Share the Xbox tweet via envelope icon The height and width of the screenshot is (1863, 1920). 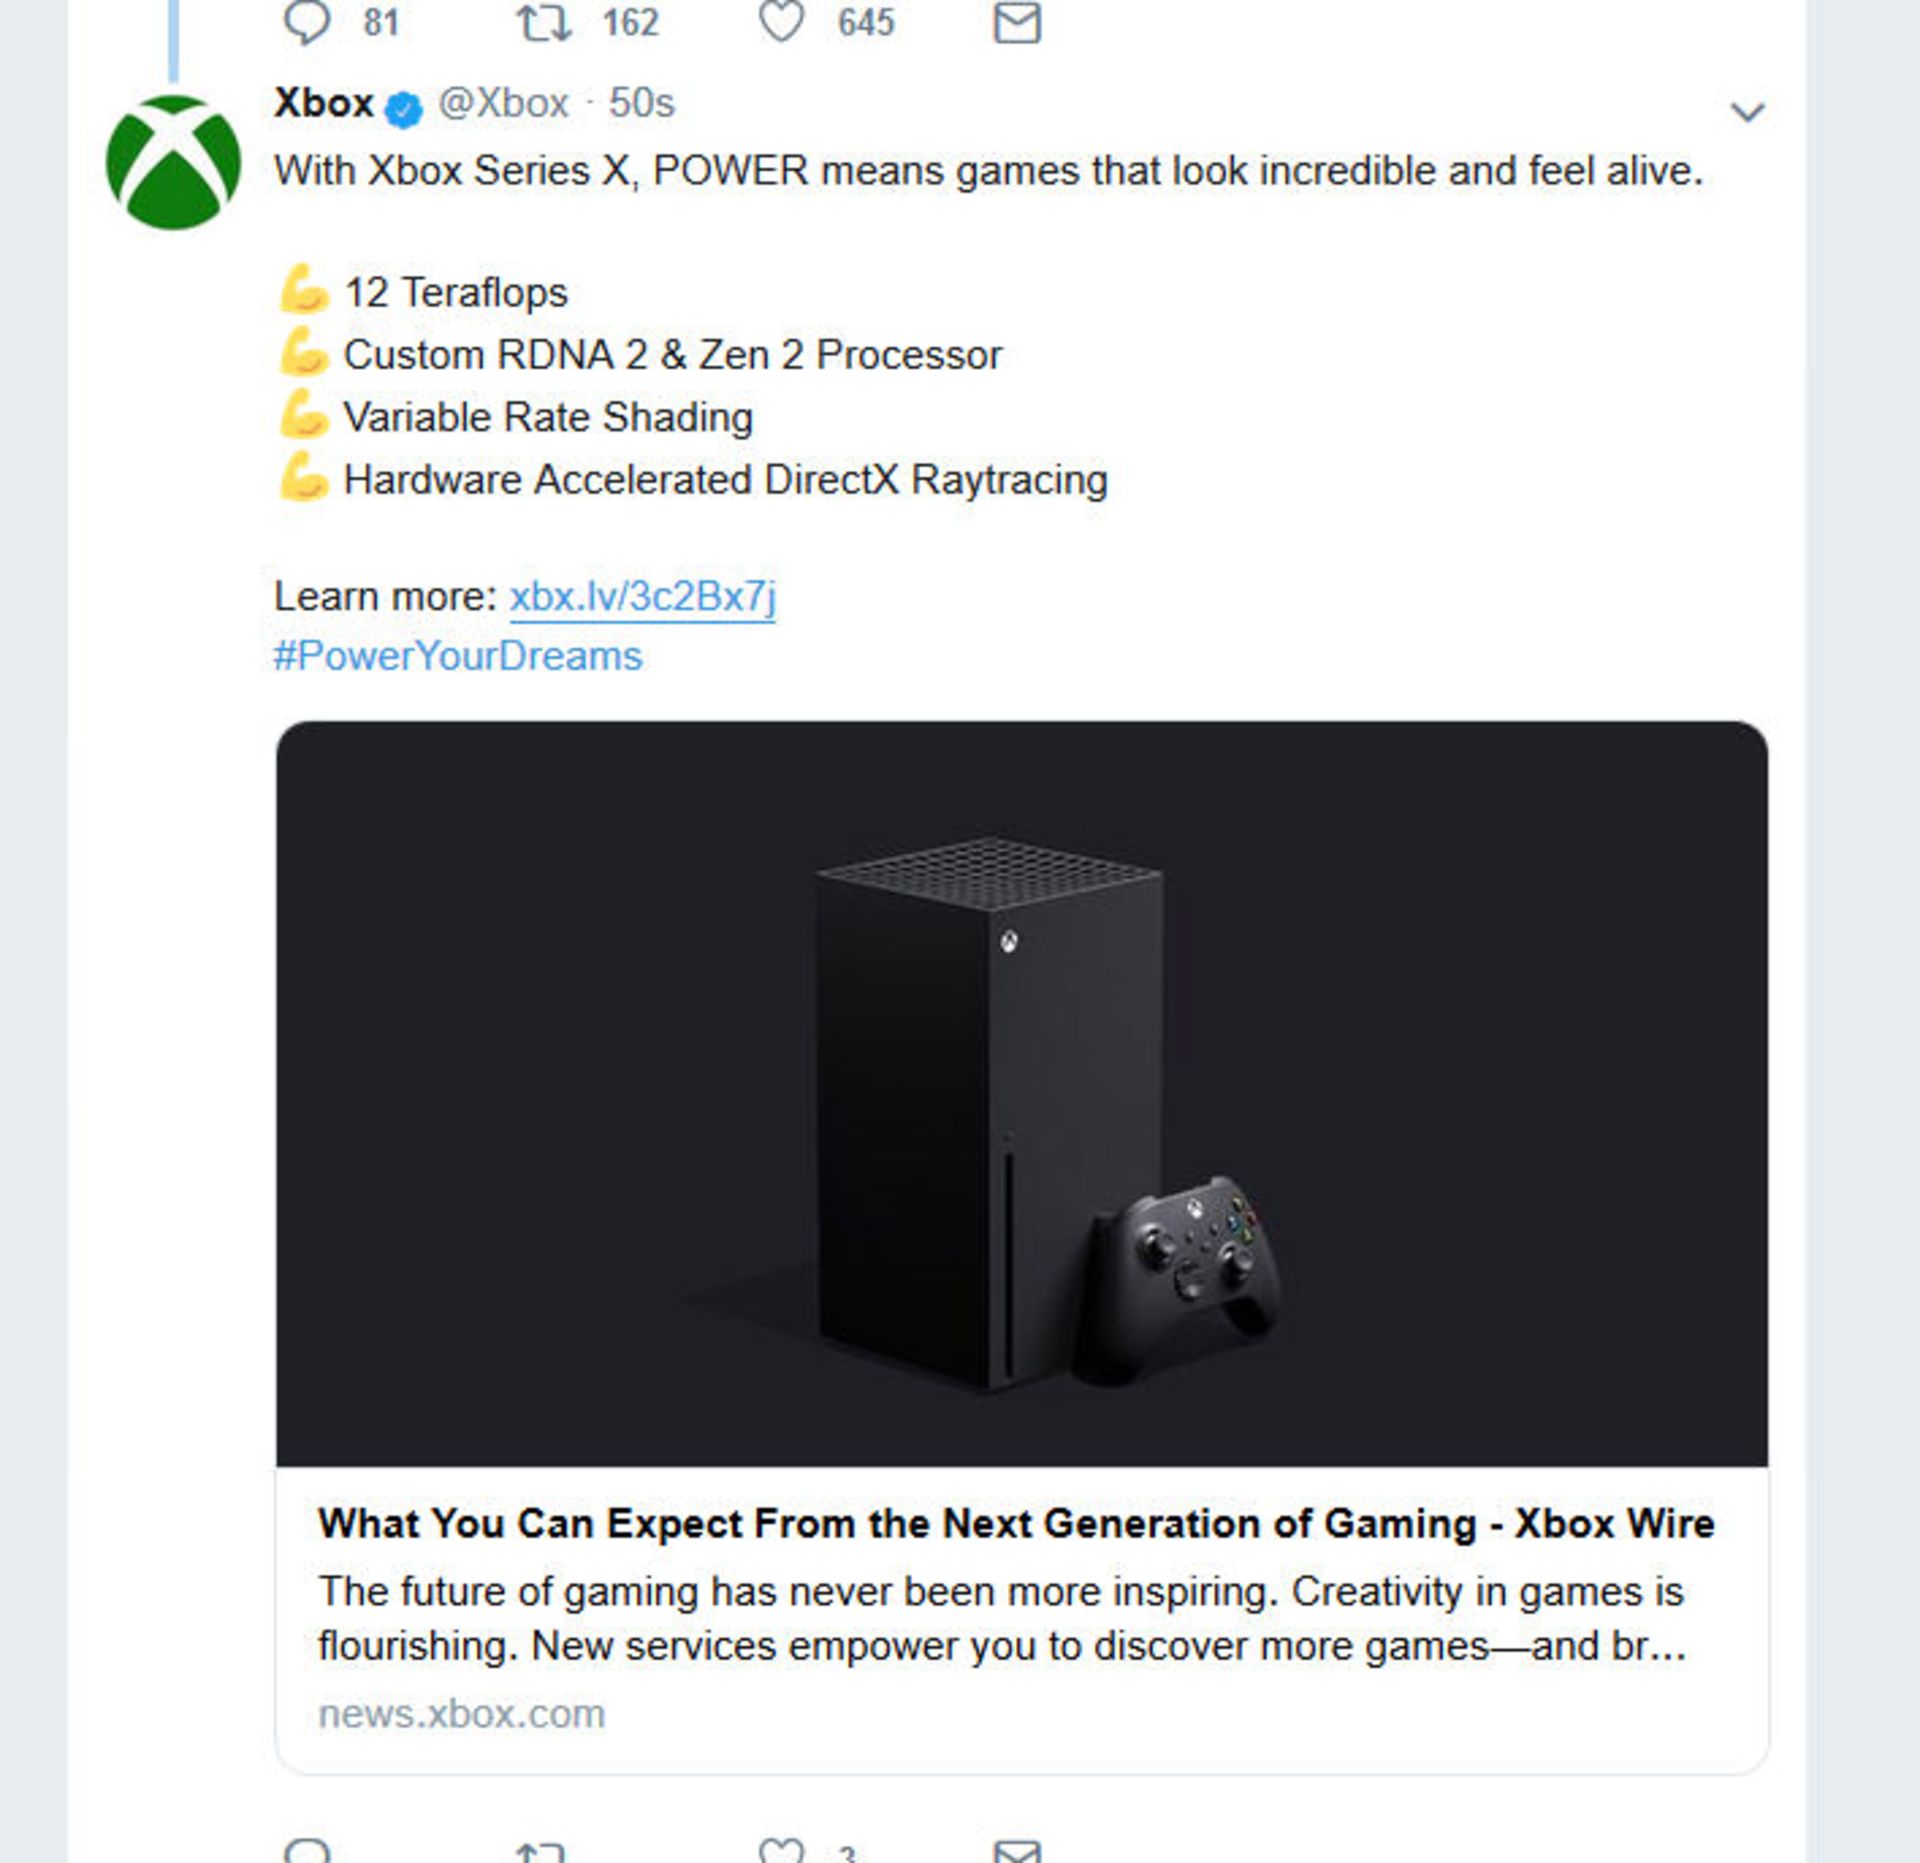[x=1017, y=1851]
